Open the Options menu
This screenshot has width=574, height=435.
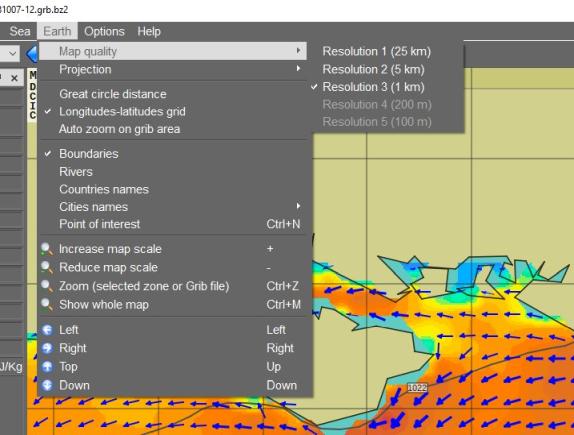pos(104,31)
